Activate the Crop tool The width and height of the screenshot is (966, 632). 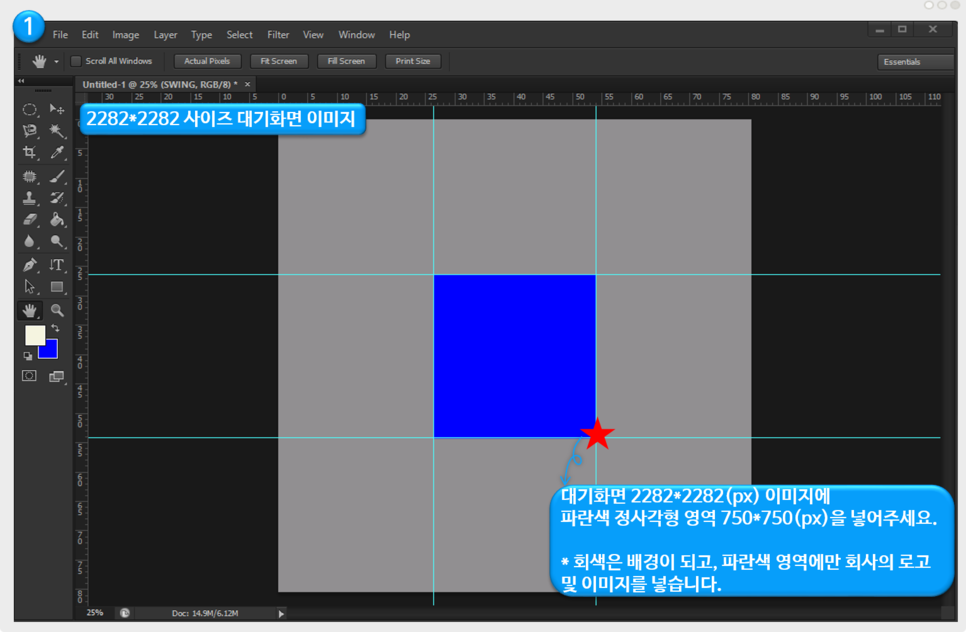(30, 153)
